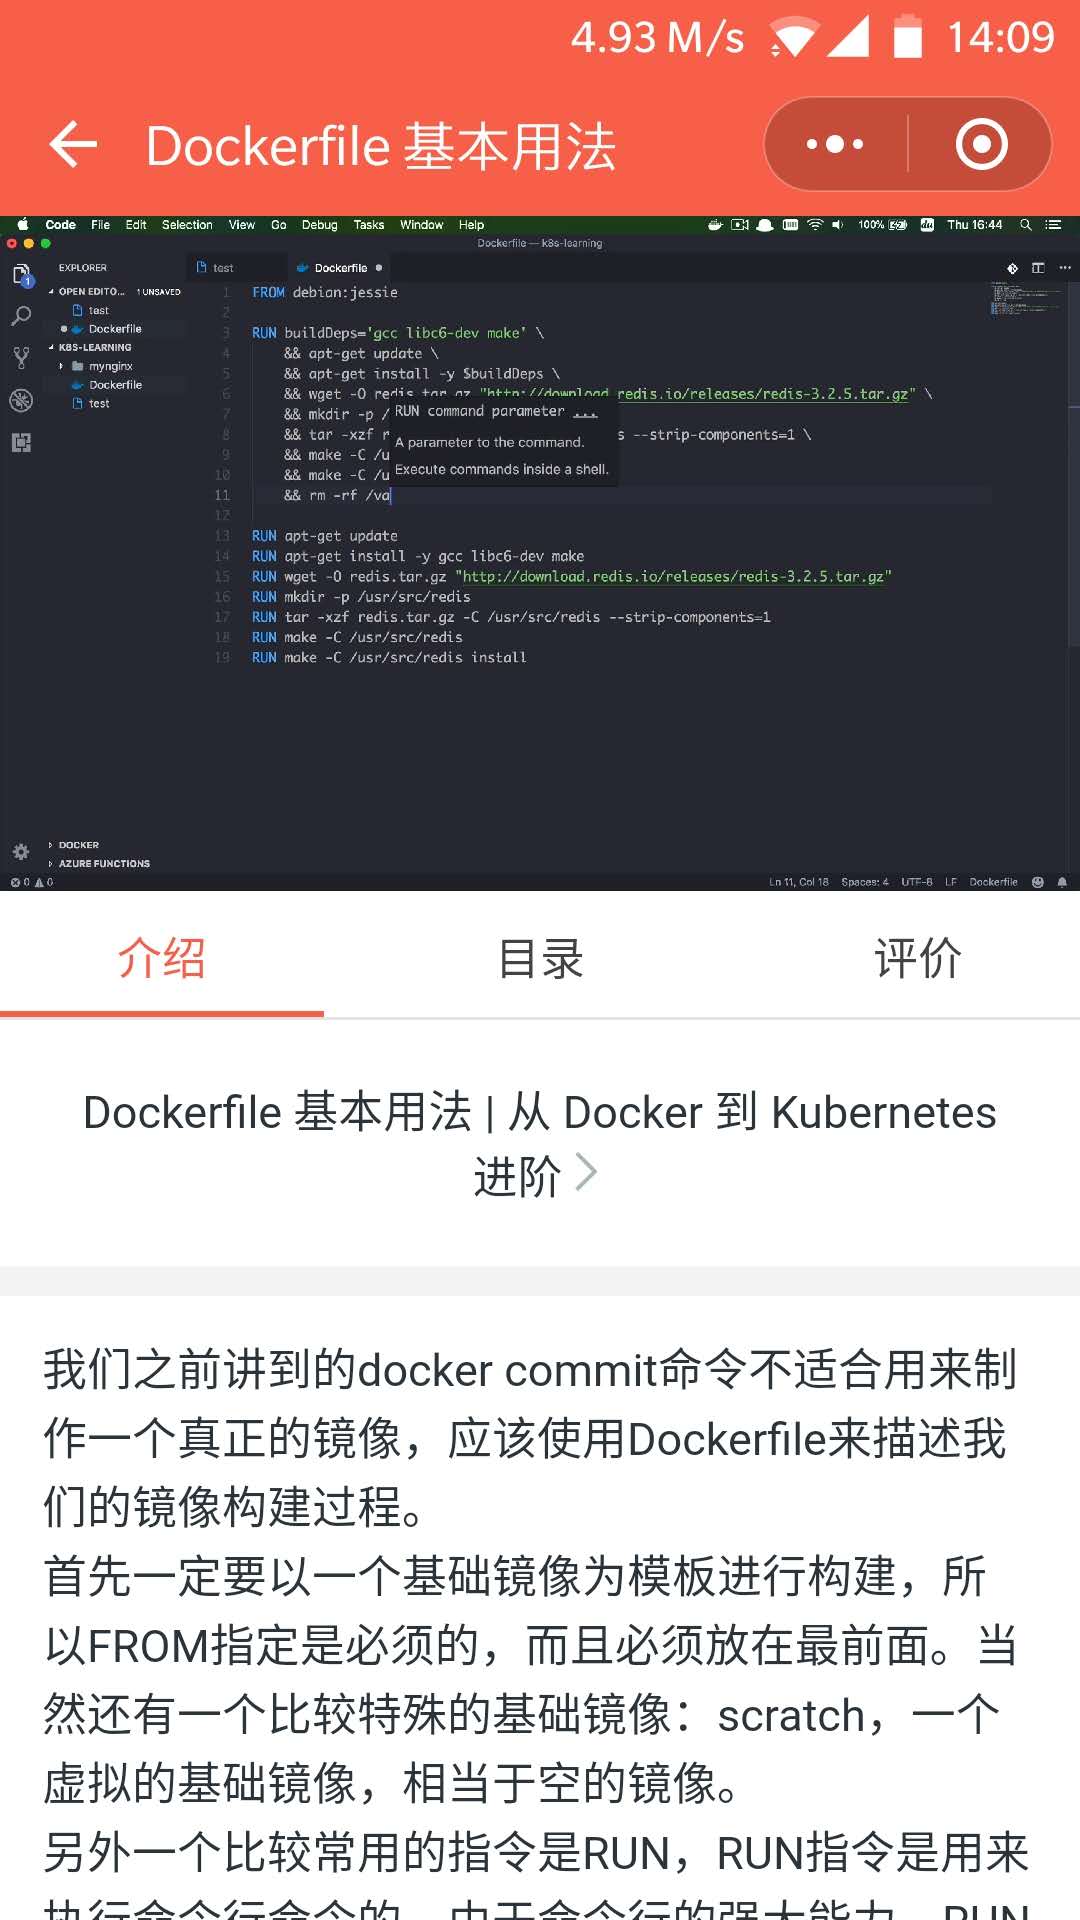This screenshot has height=1920, width=1080.
Task: Open the Dockerfile editor tab
Action: 340,268
